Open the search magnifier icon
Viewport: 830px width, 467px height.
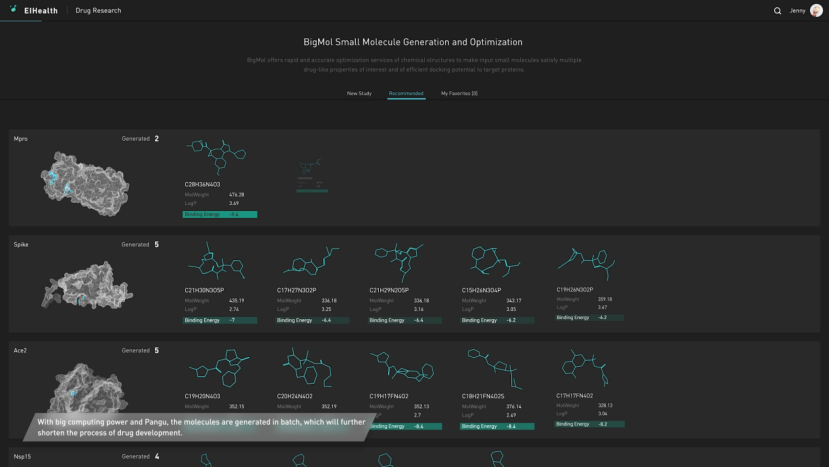point(777,11)
